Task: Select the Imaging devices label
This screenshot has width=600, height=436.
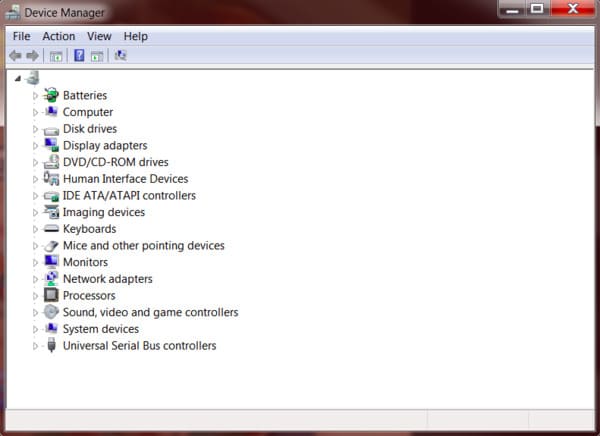Action: click(104, 212)
